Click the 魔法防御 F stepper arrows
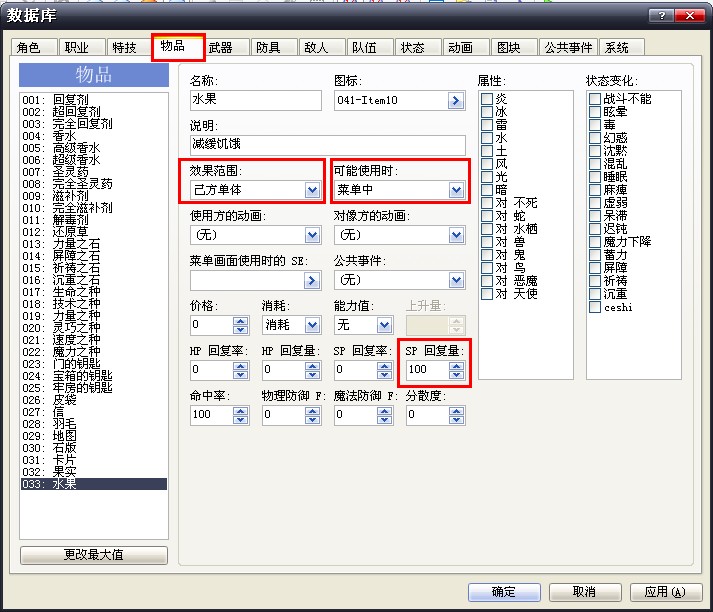This screenshot has height=612, width=713. (384, 415)
